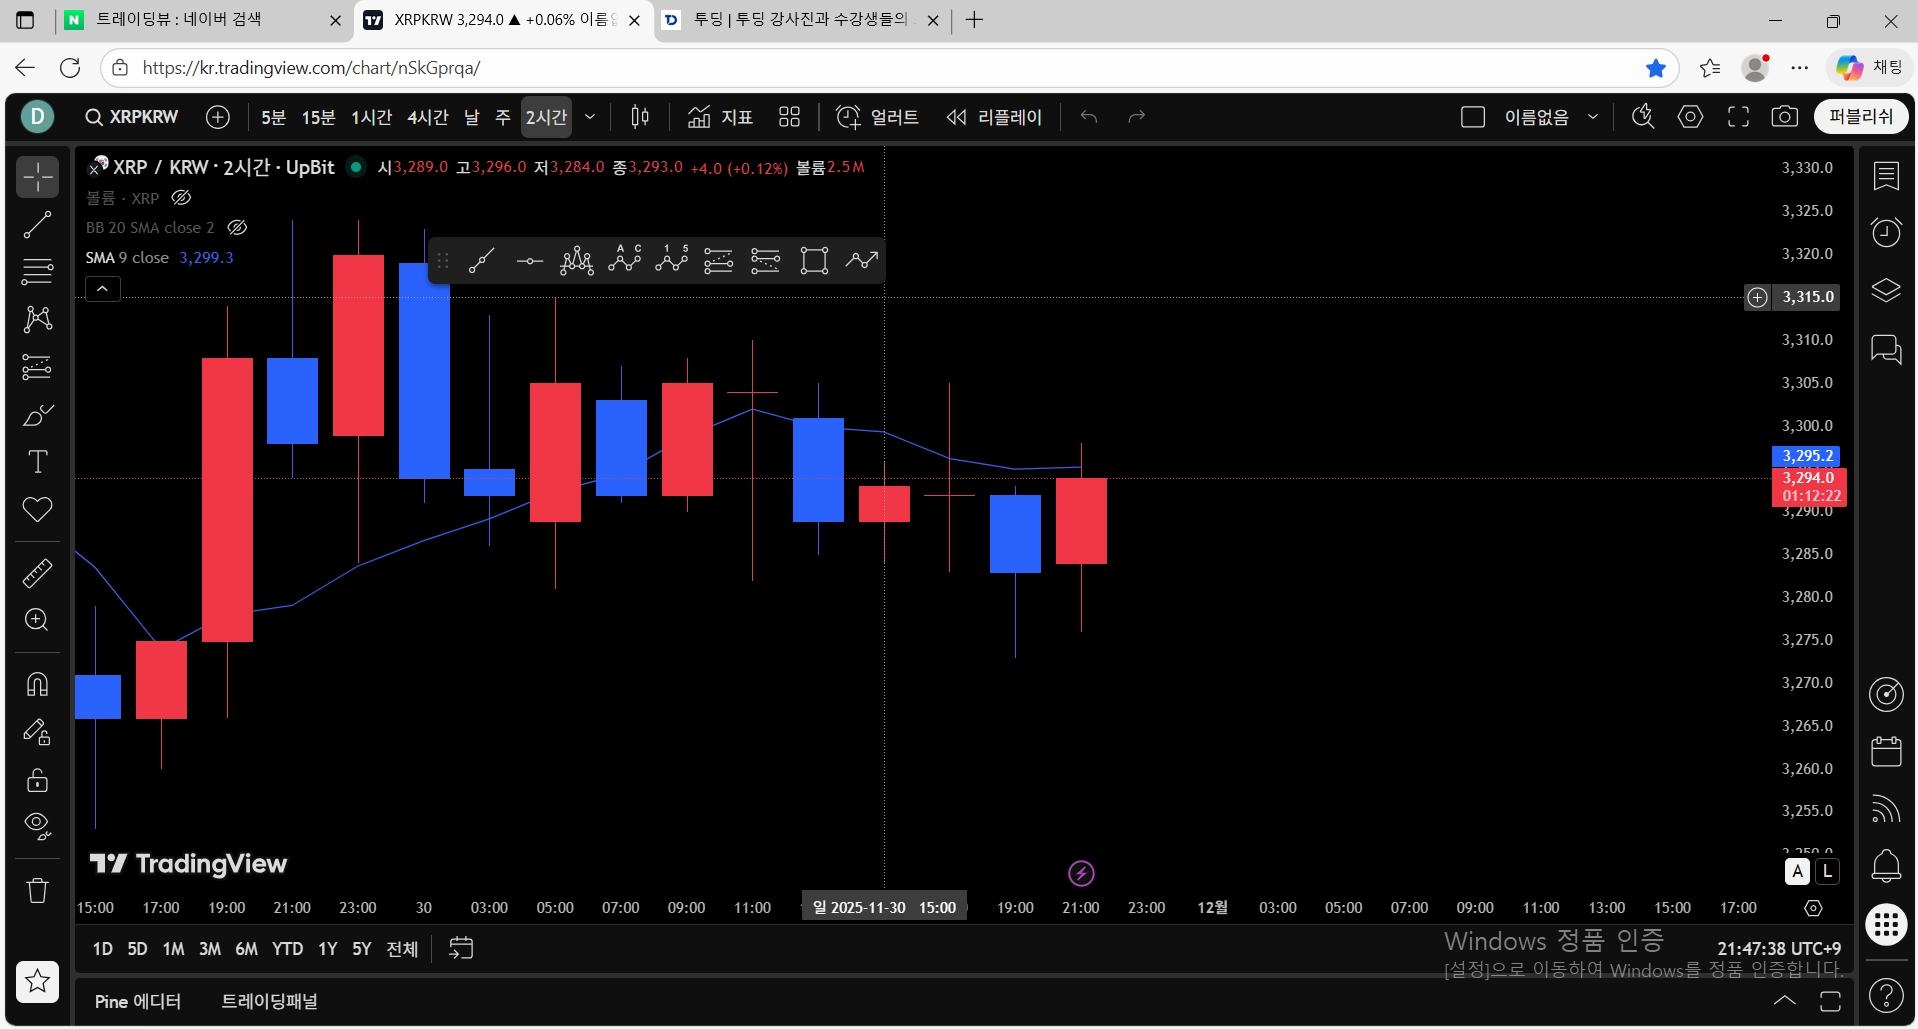The width and height of the screenshot is (1918, 1029).
Task: Set date range to 1M
Action: 173,949
